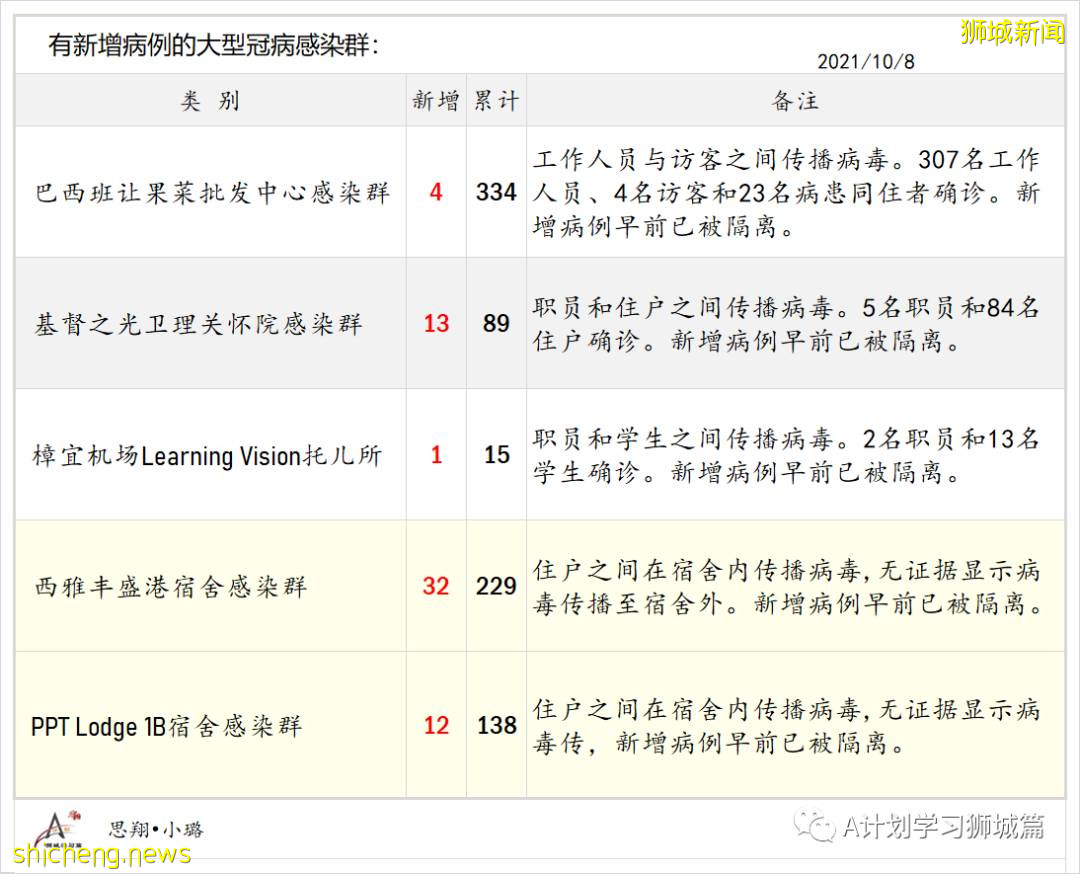
Task: Click the red A logo at bottom left
Action: click(57, 828)
